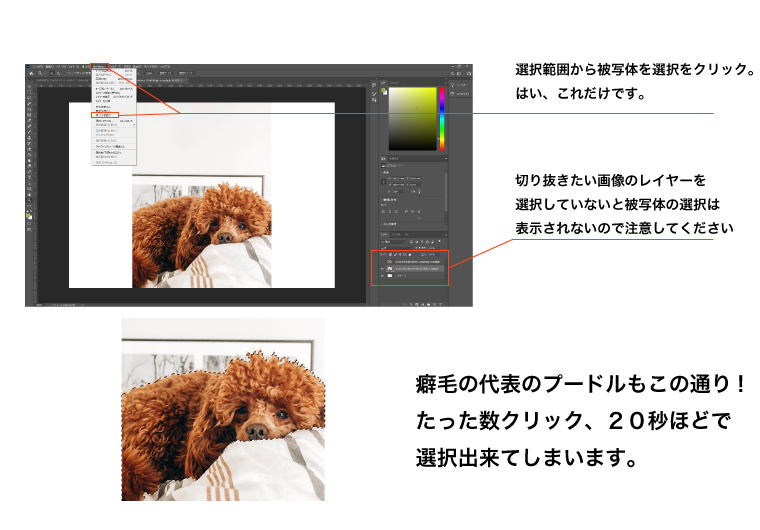Select the Eraser tool
This screenshot has height=530, width=760.
point(29,149)
